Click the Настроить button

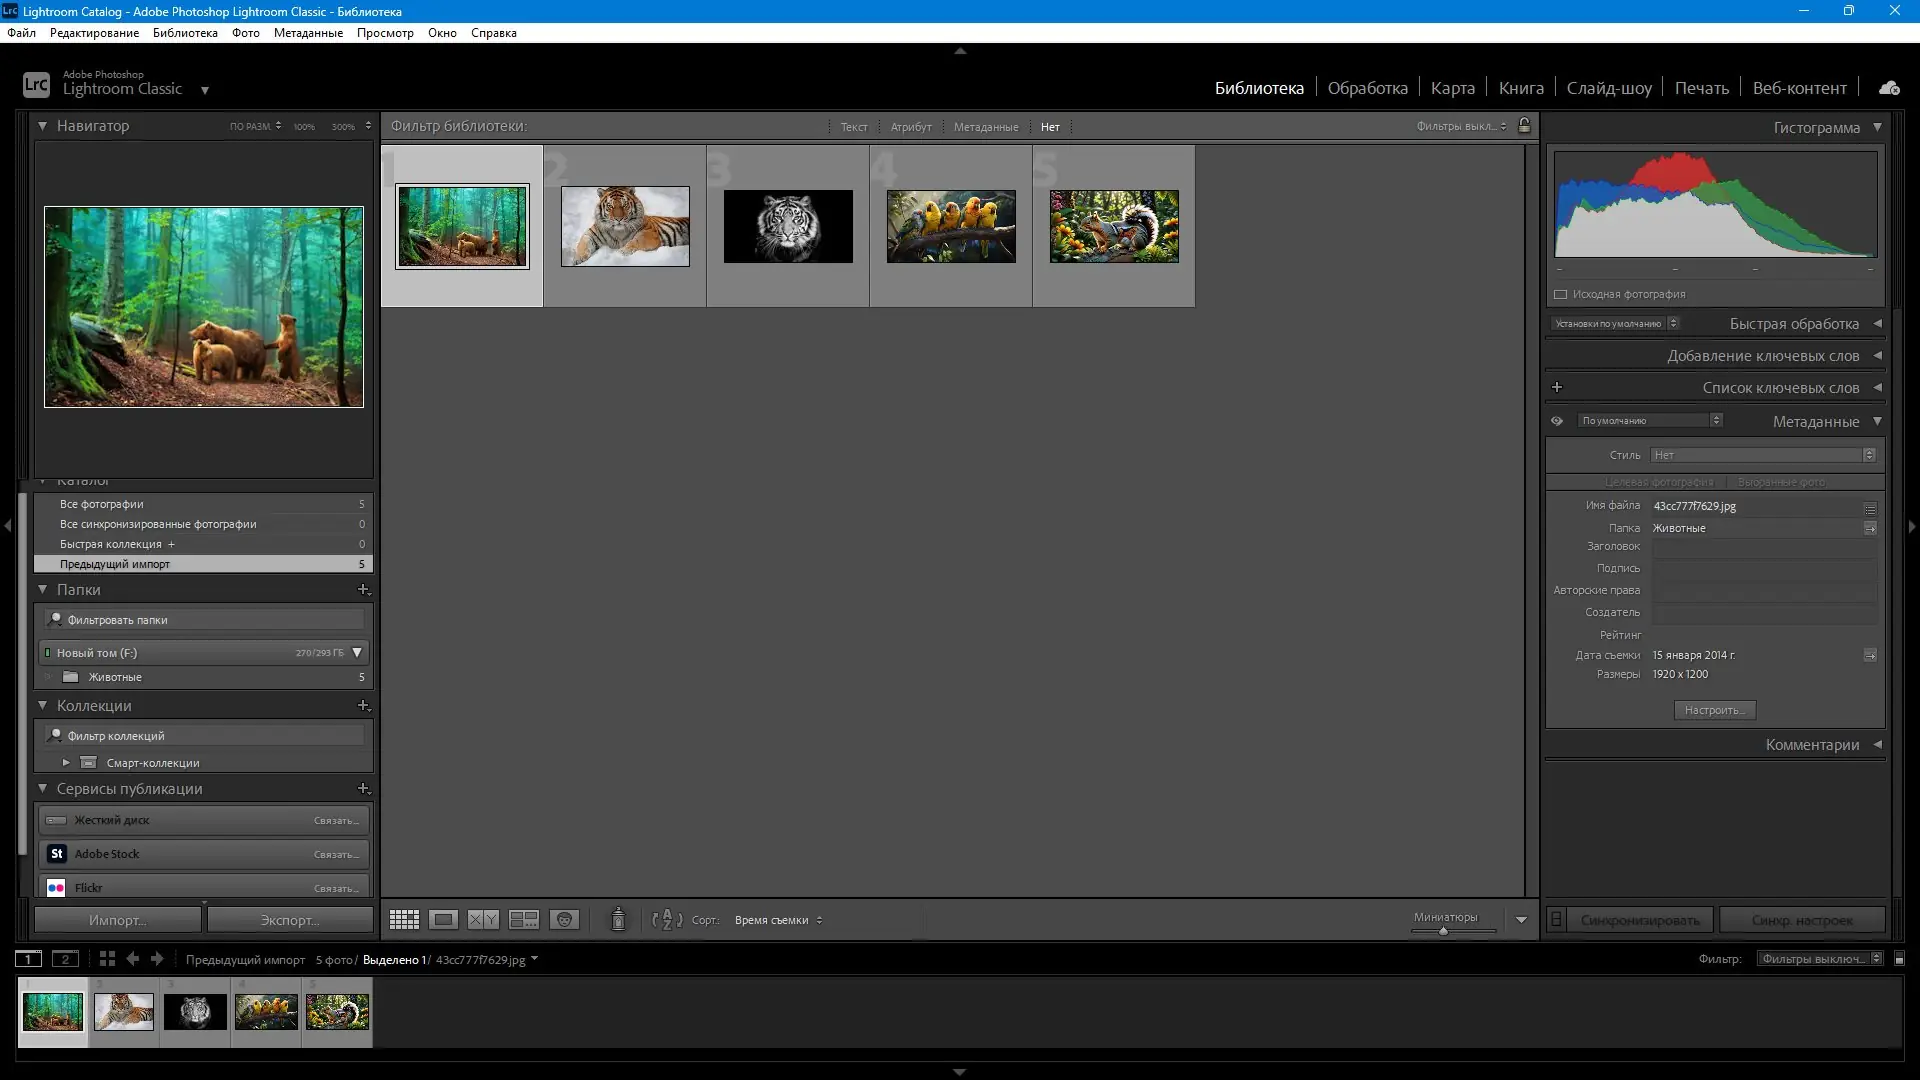(1714, 710)
